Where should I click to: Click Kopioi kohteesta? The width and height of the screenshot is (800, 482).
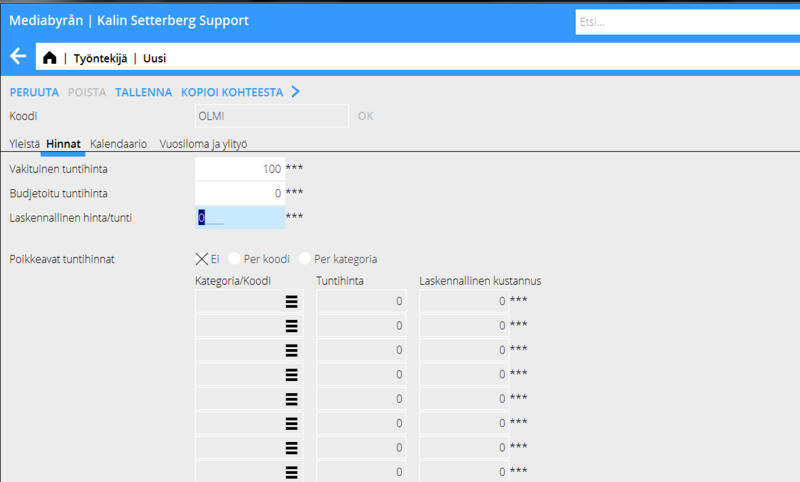tap(232, 92)
